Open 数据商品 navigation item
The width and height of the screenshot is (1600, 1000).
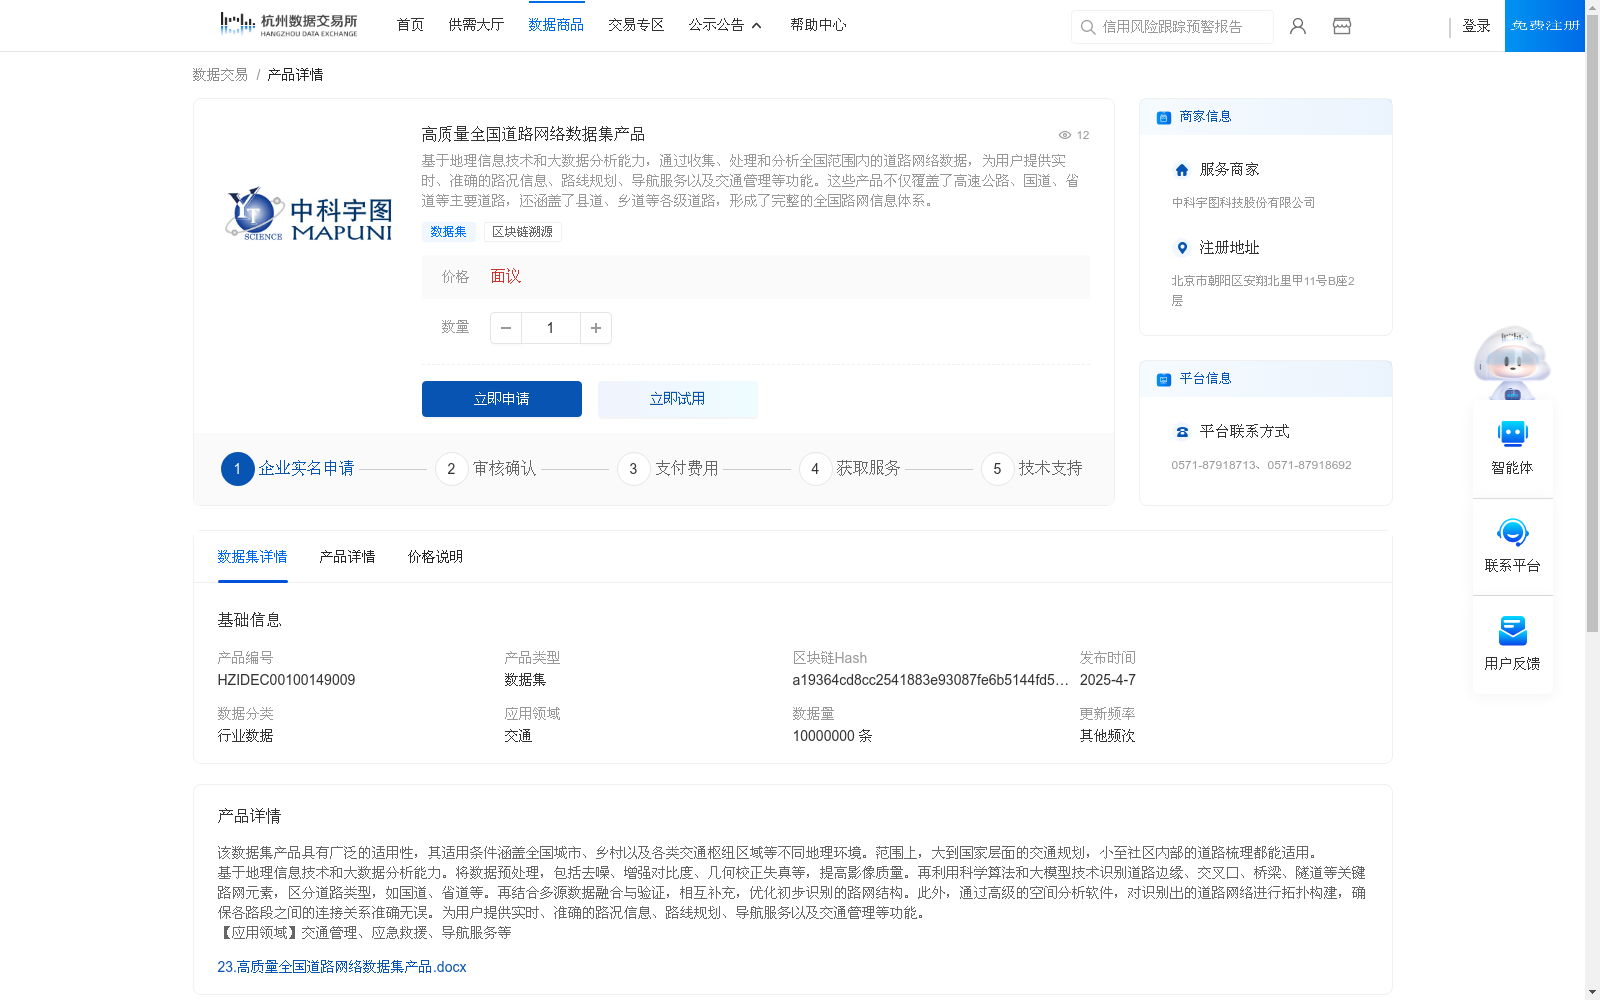[x=556, y=25]
